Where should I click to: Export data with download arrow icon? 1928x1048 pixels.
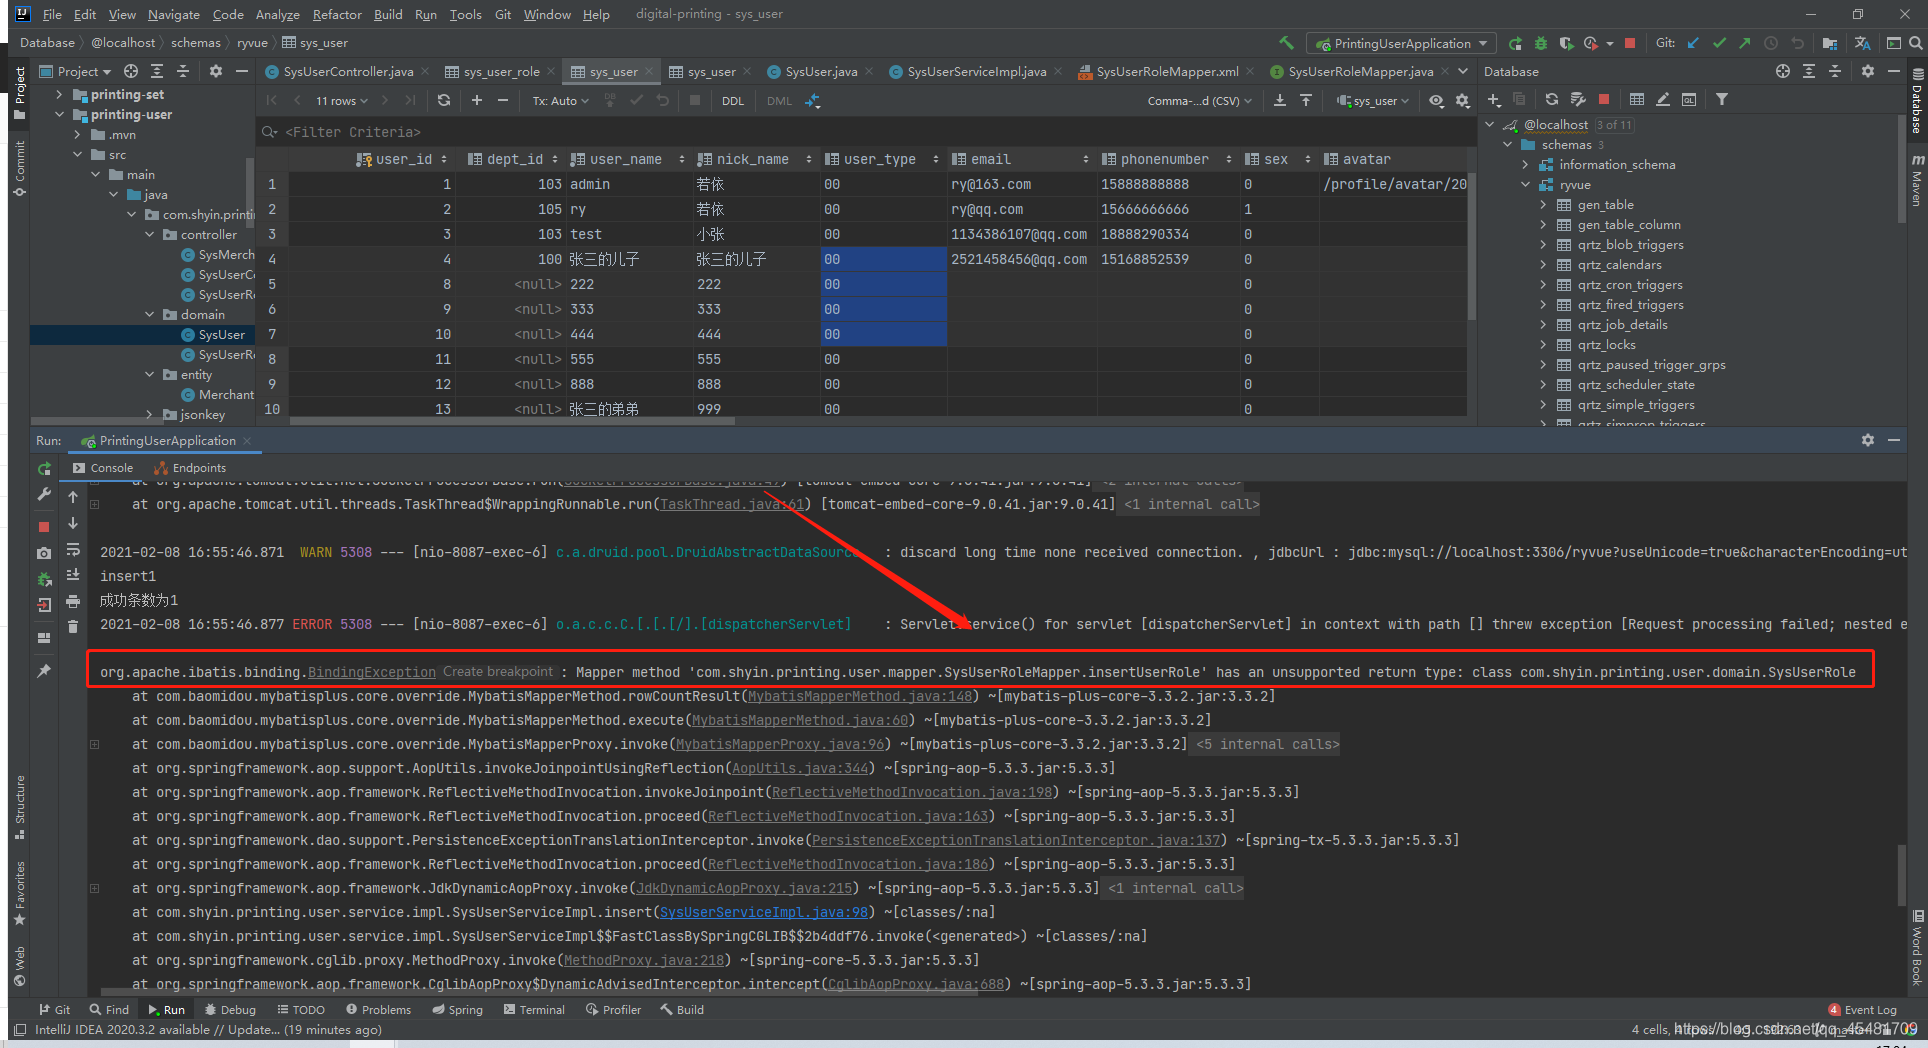1280,100
